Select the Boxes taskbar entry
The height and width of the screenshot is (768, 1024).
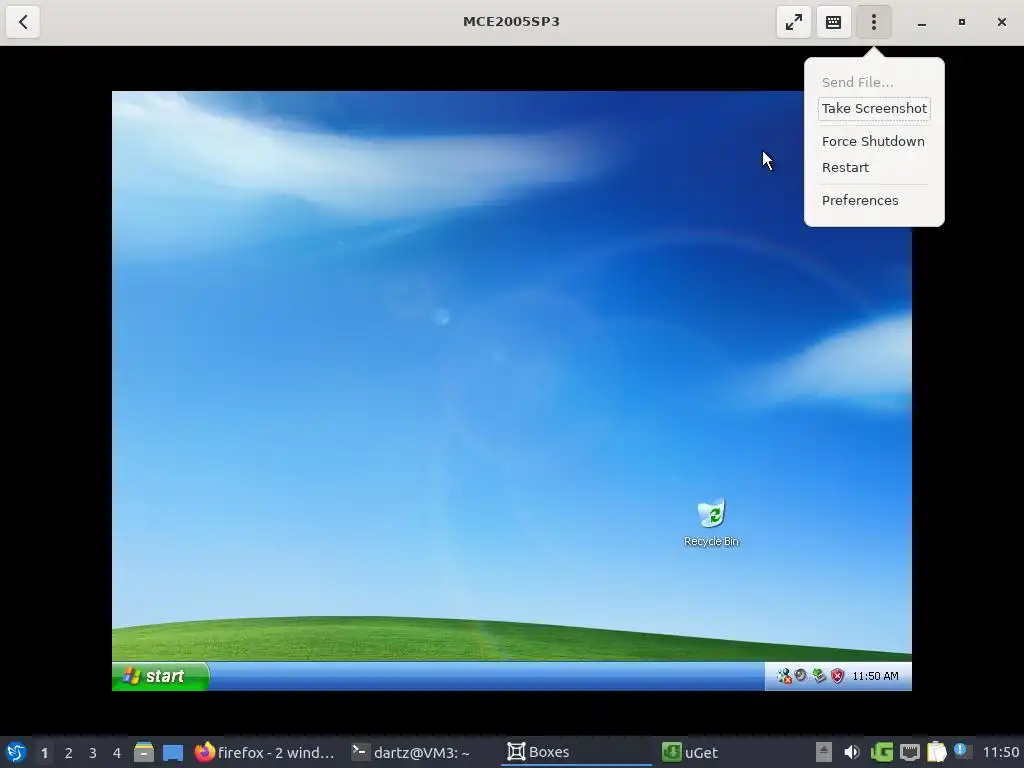point(577,752)
